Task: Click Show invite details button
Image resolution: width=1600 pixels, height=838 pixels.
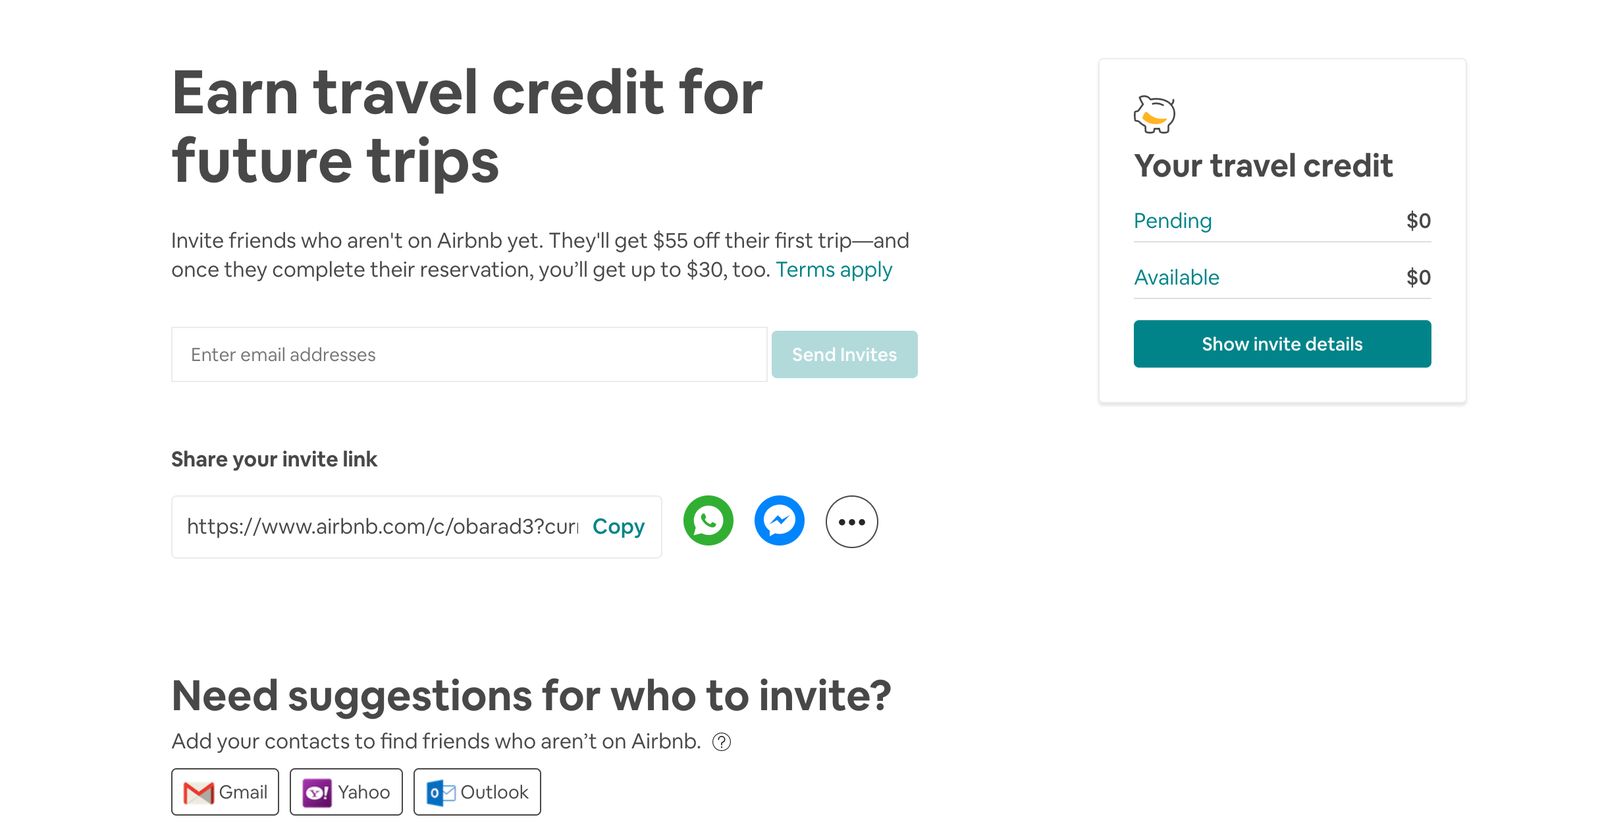Action: tap(1282, 344)
